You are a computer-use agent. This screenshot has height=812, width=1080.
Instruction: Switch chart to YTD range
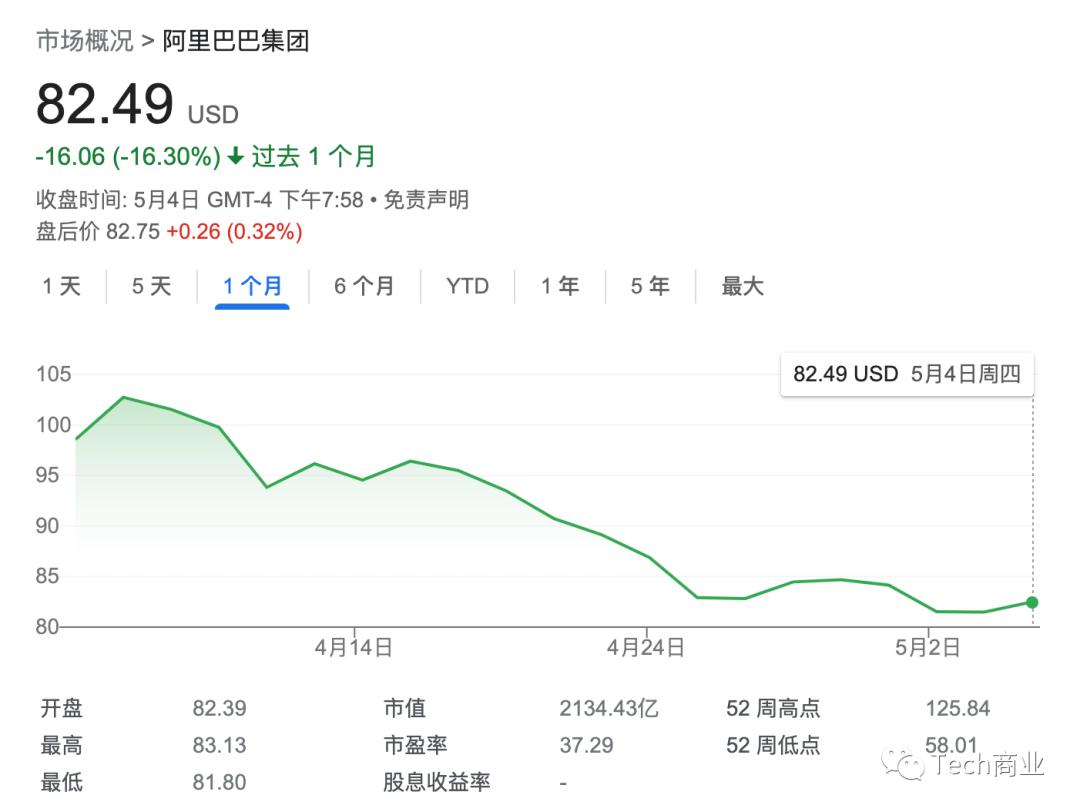(467, 286)
